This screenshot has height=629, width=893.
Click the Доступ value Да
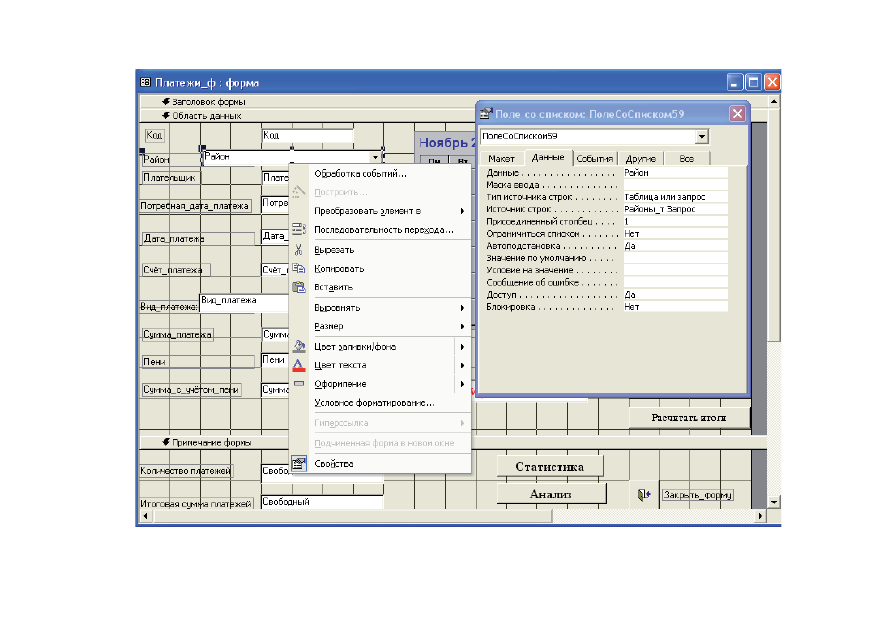click(x=675, y=295)
